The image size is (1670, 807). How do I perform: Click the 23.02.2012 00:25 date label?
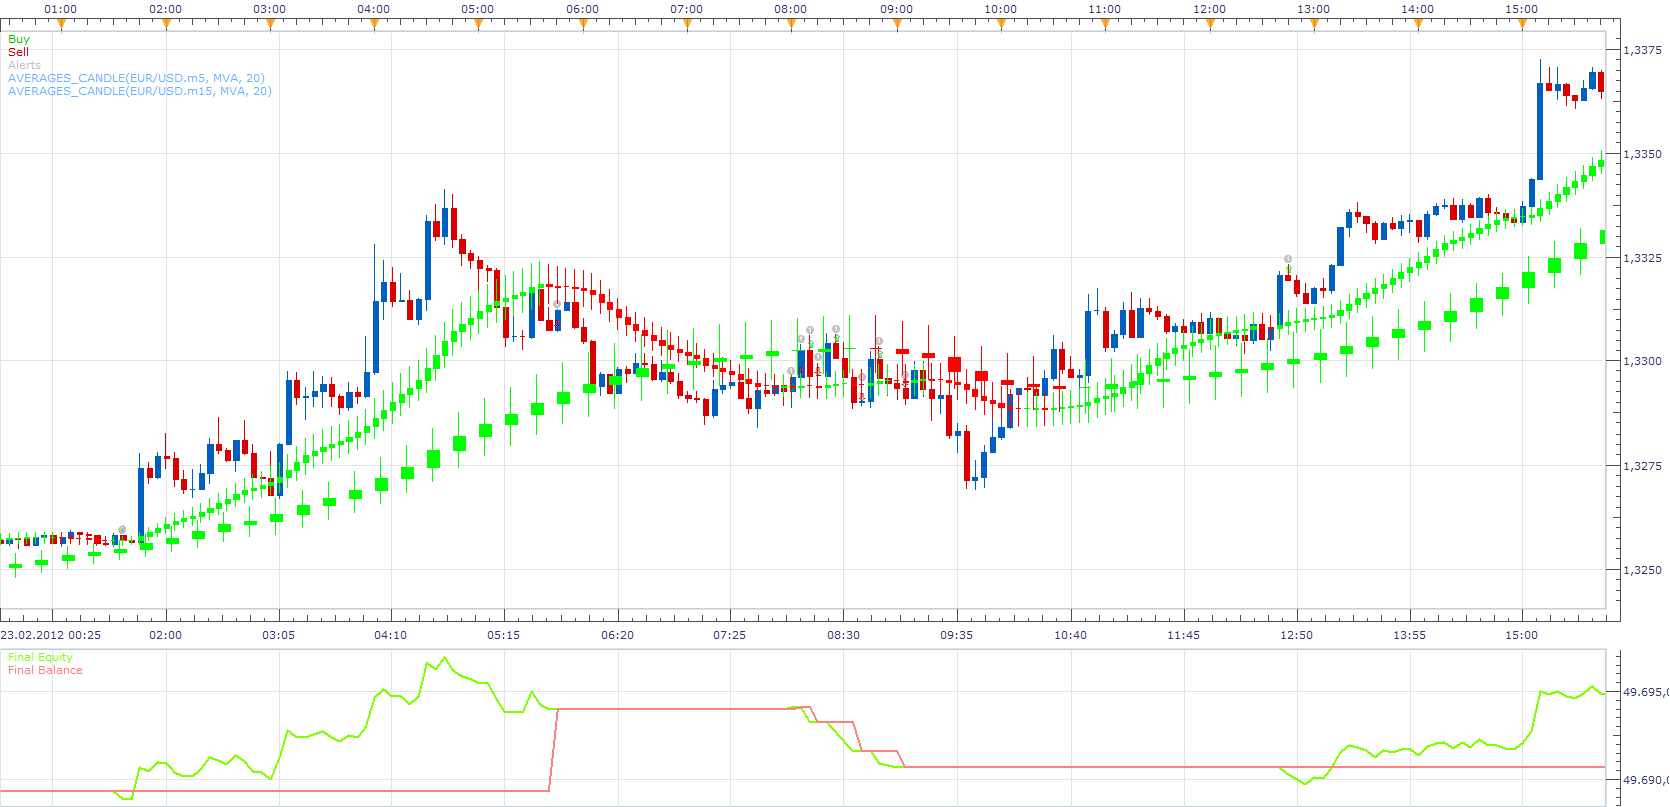[x=51, y=635]
